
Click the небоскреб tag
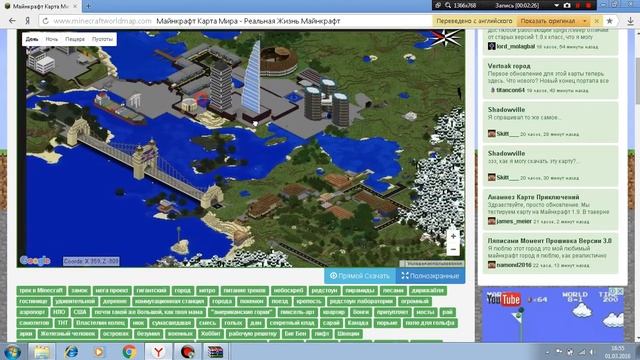289,290
